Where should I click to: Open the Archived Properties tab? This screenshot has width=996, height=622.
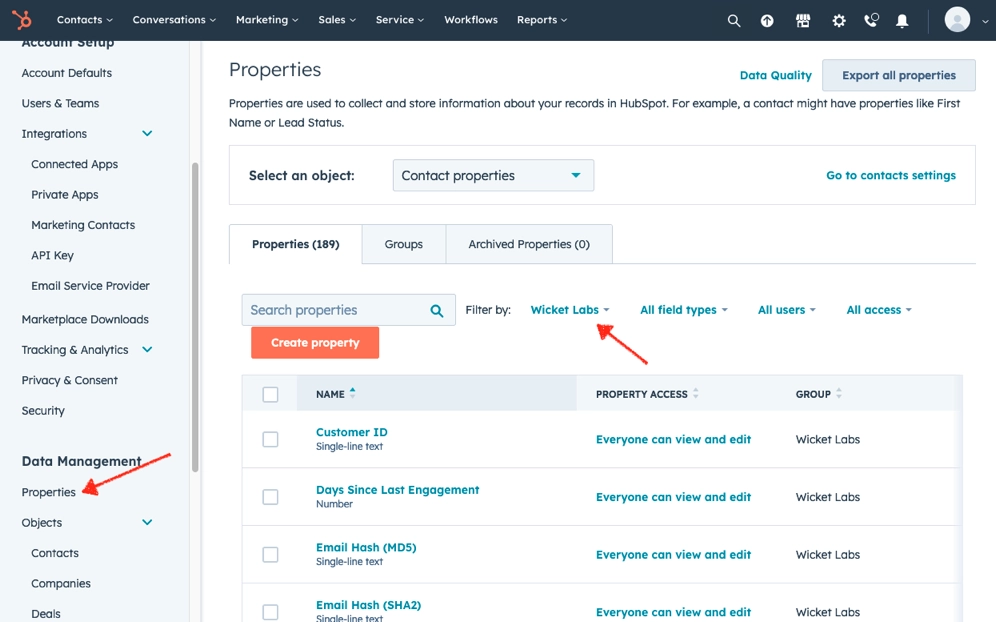click(528, 244)
